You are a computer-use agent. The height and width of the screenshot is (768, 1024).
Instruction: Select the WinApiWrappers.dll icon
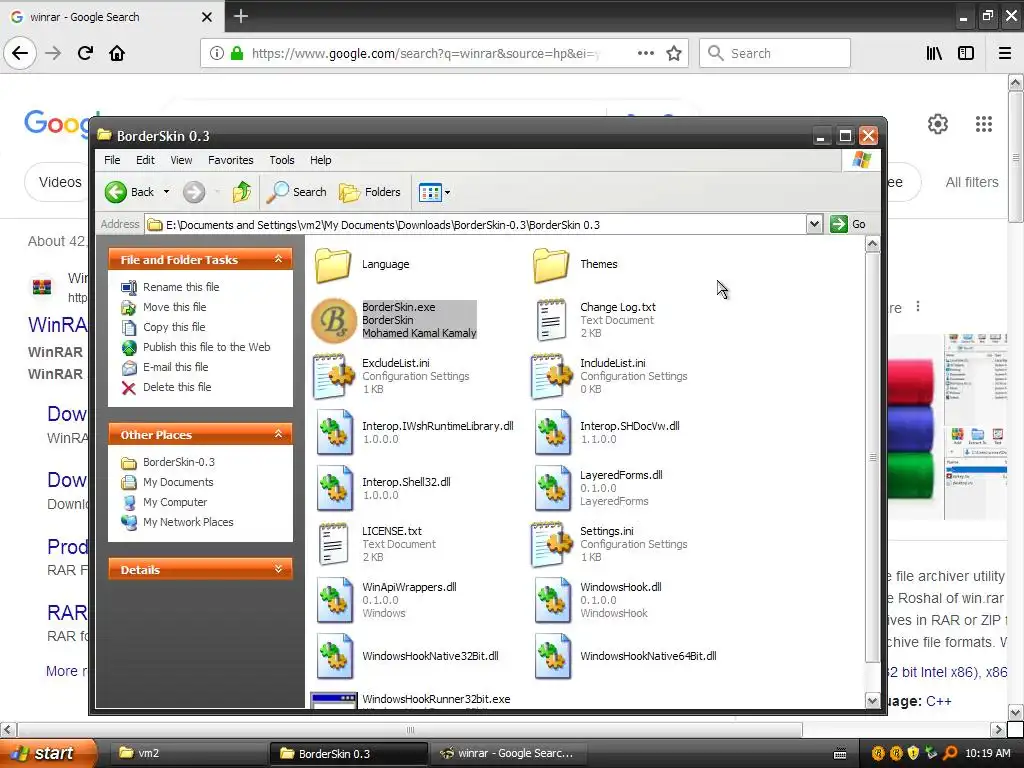(x=334, y=600)
